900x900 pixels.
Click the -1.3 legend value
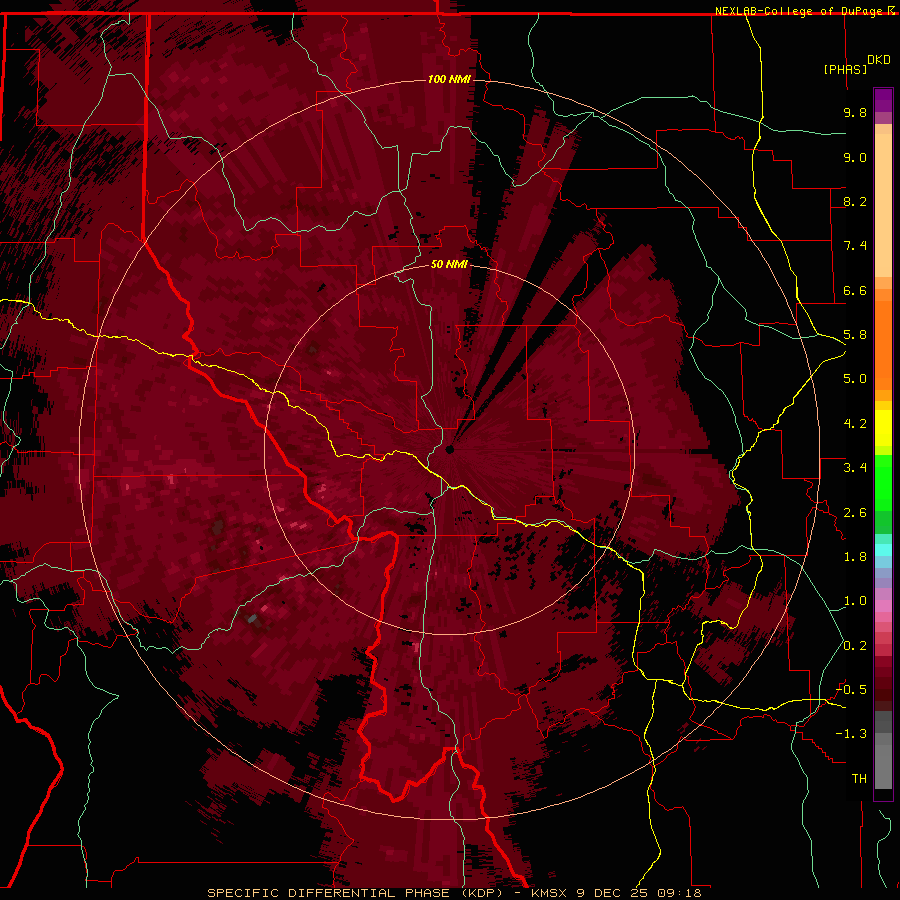point(851,734)
